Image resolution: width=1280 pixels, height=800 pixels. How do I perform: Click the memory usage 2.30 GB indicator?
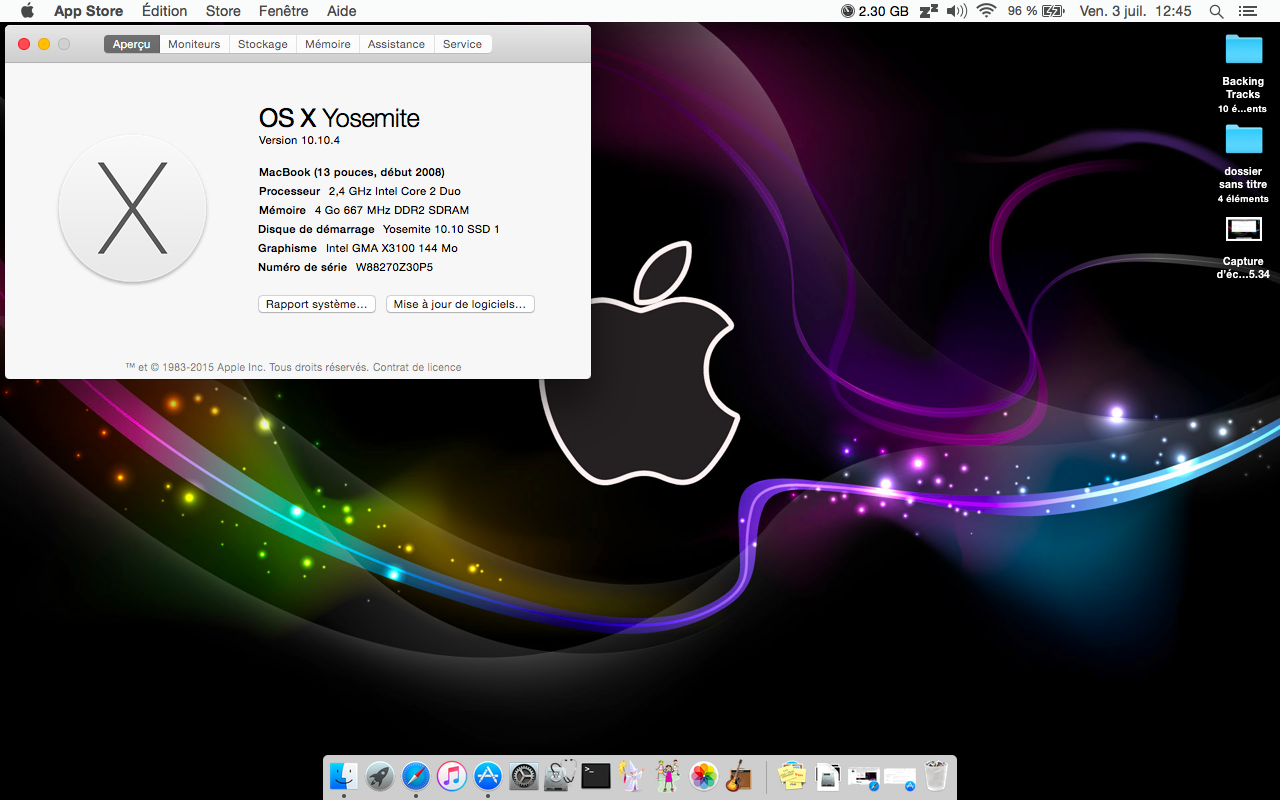coord(875,11)
